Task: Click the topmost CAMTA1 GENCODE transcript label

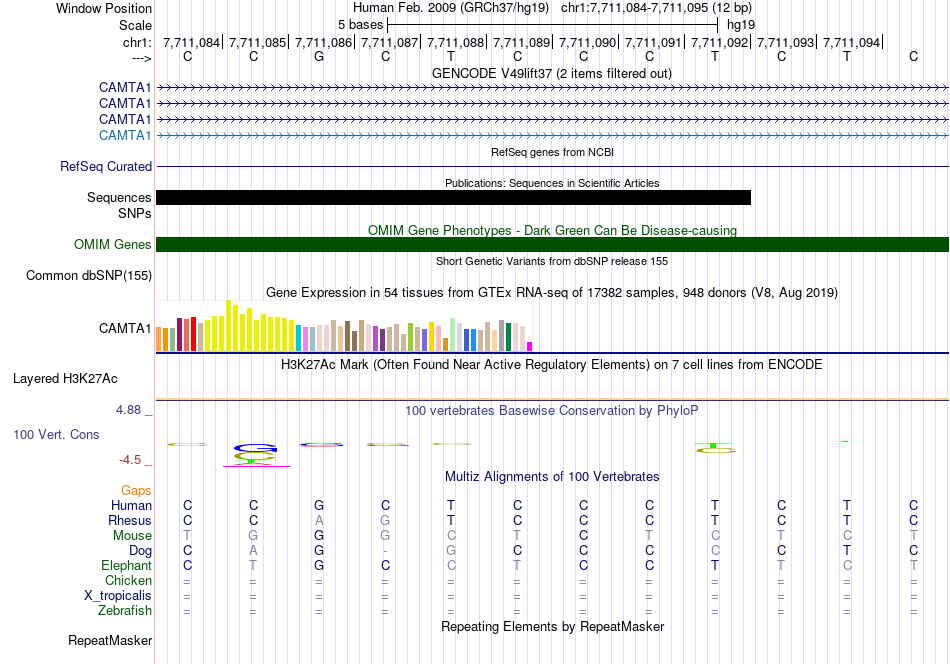Action: tap(125, 87)
